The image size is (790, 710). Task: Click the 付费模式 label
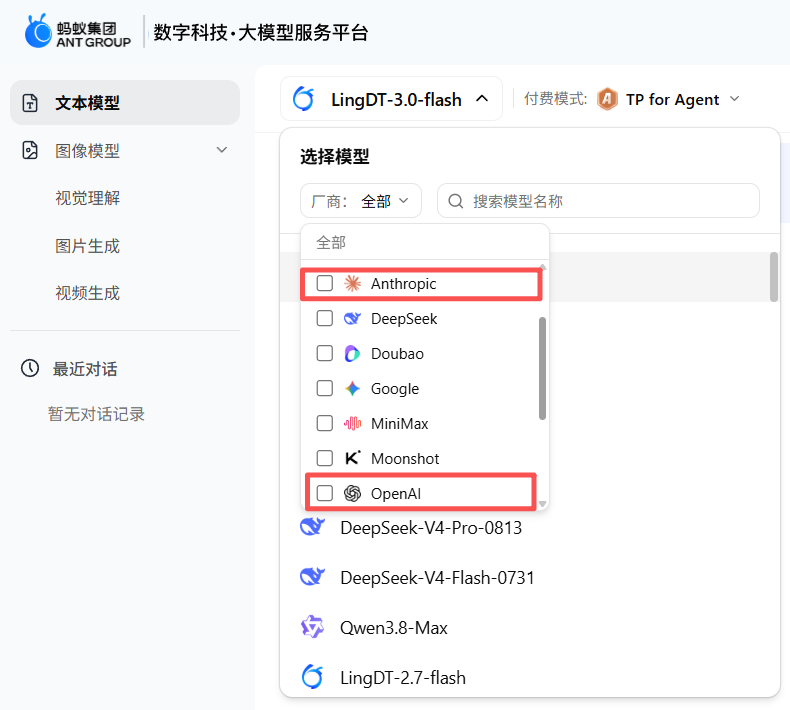tap(556, 99)
